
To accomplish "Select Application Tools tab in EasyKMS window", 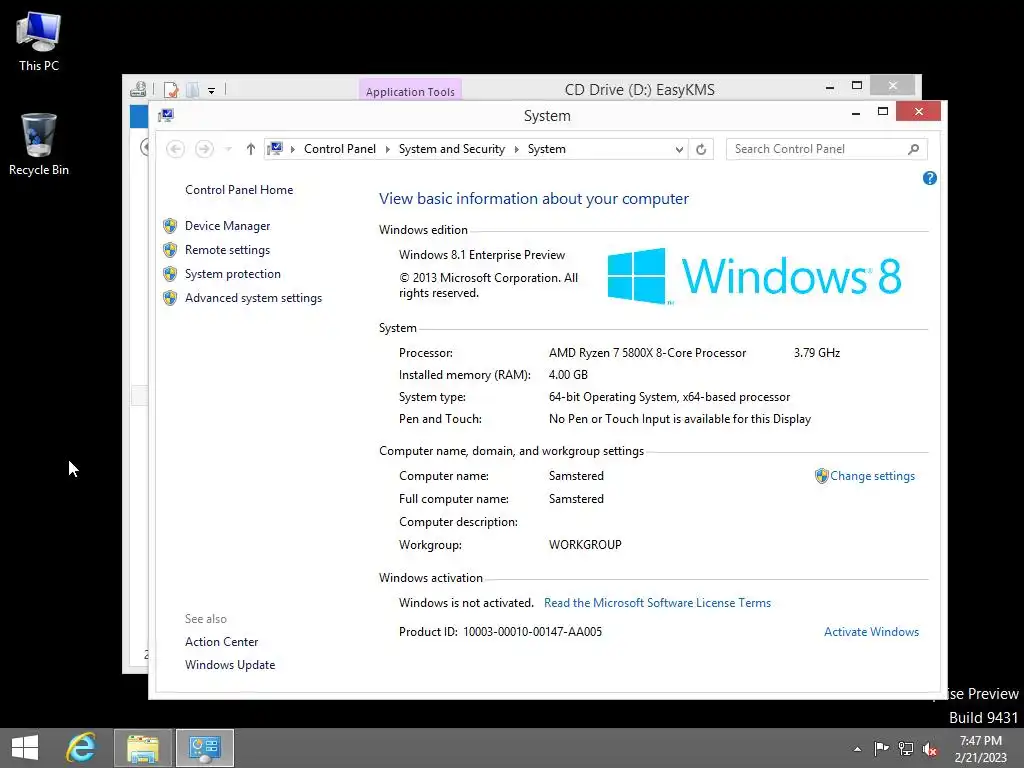I will pos(410,91).
